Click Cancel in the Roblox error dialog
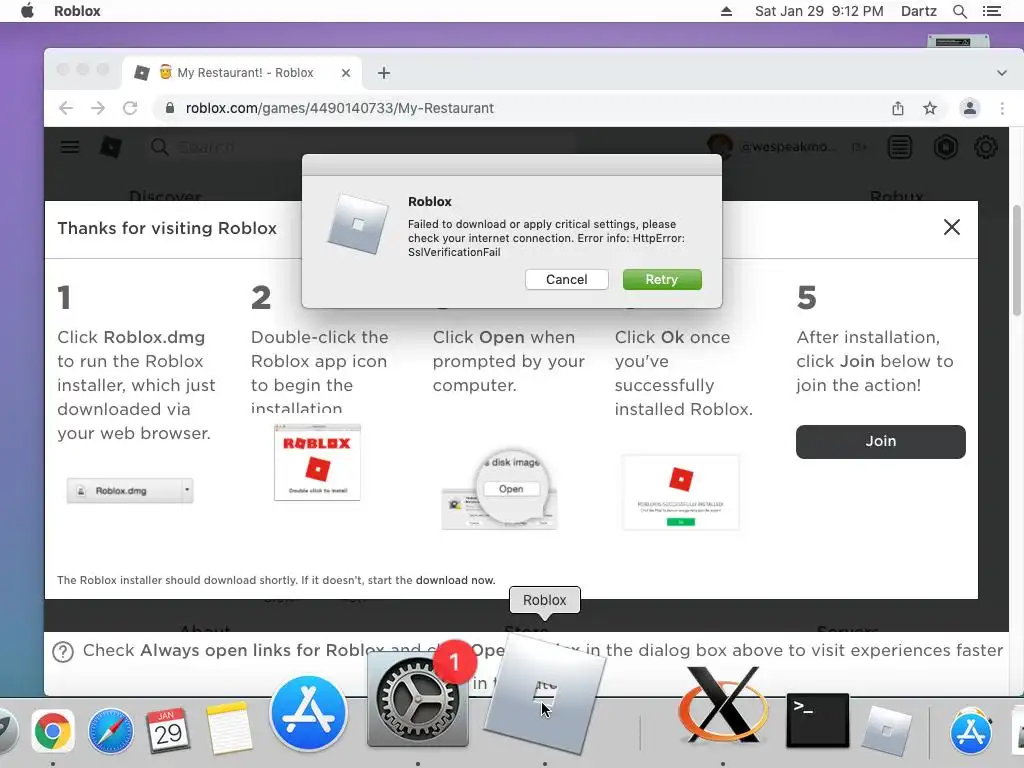Screen dimensions: 1024x768 [566, 280]
